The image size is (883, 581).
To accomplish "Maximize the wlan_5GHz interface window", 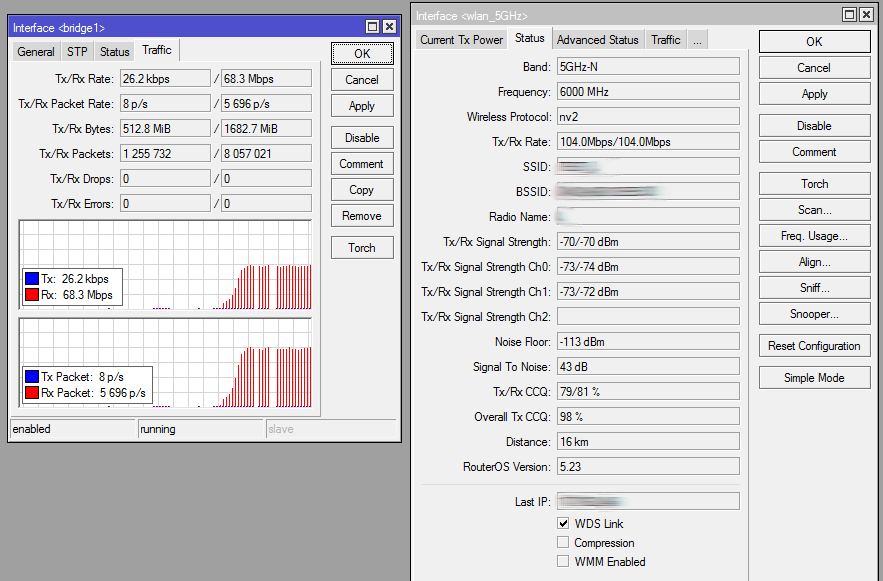I will click(x=849, y=14).
